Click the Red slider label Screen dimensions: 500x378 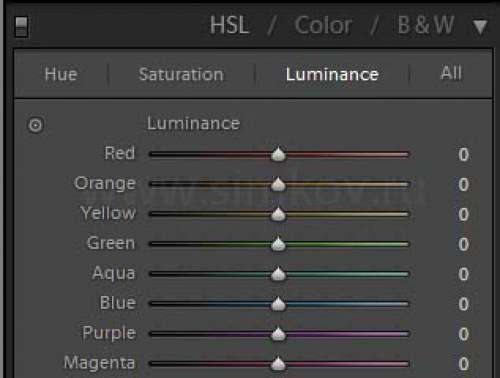120,153
